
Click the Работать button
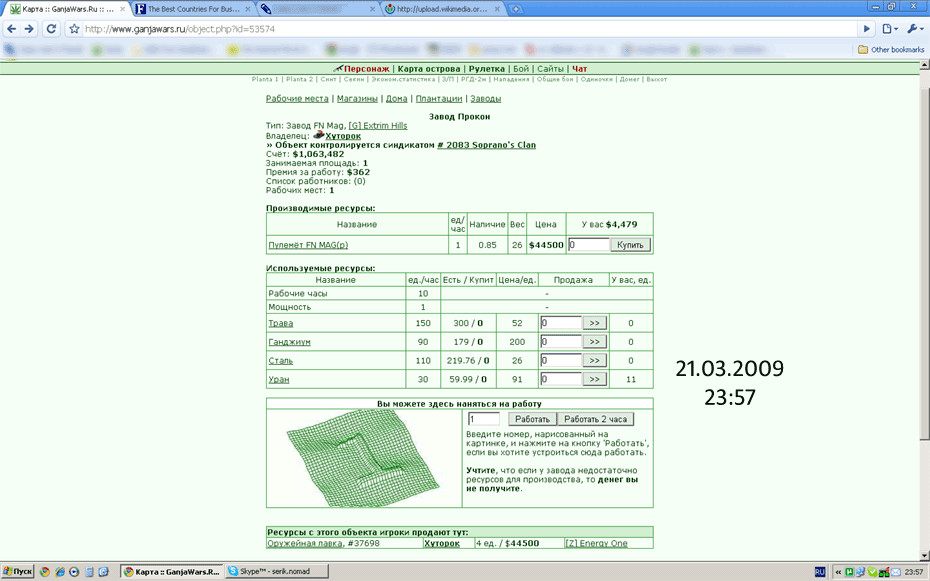coord(532,419)
